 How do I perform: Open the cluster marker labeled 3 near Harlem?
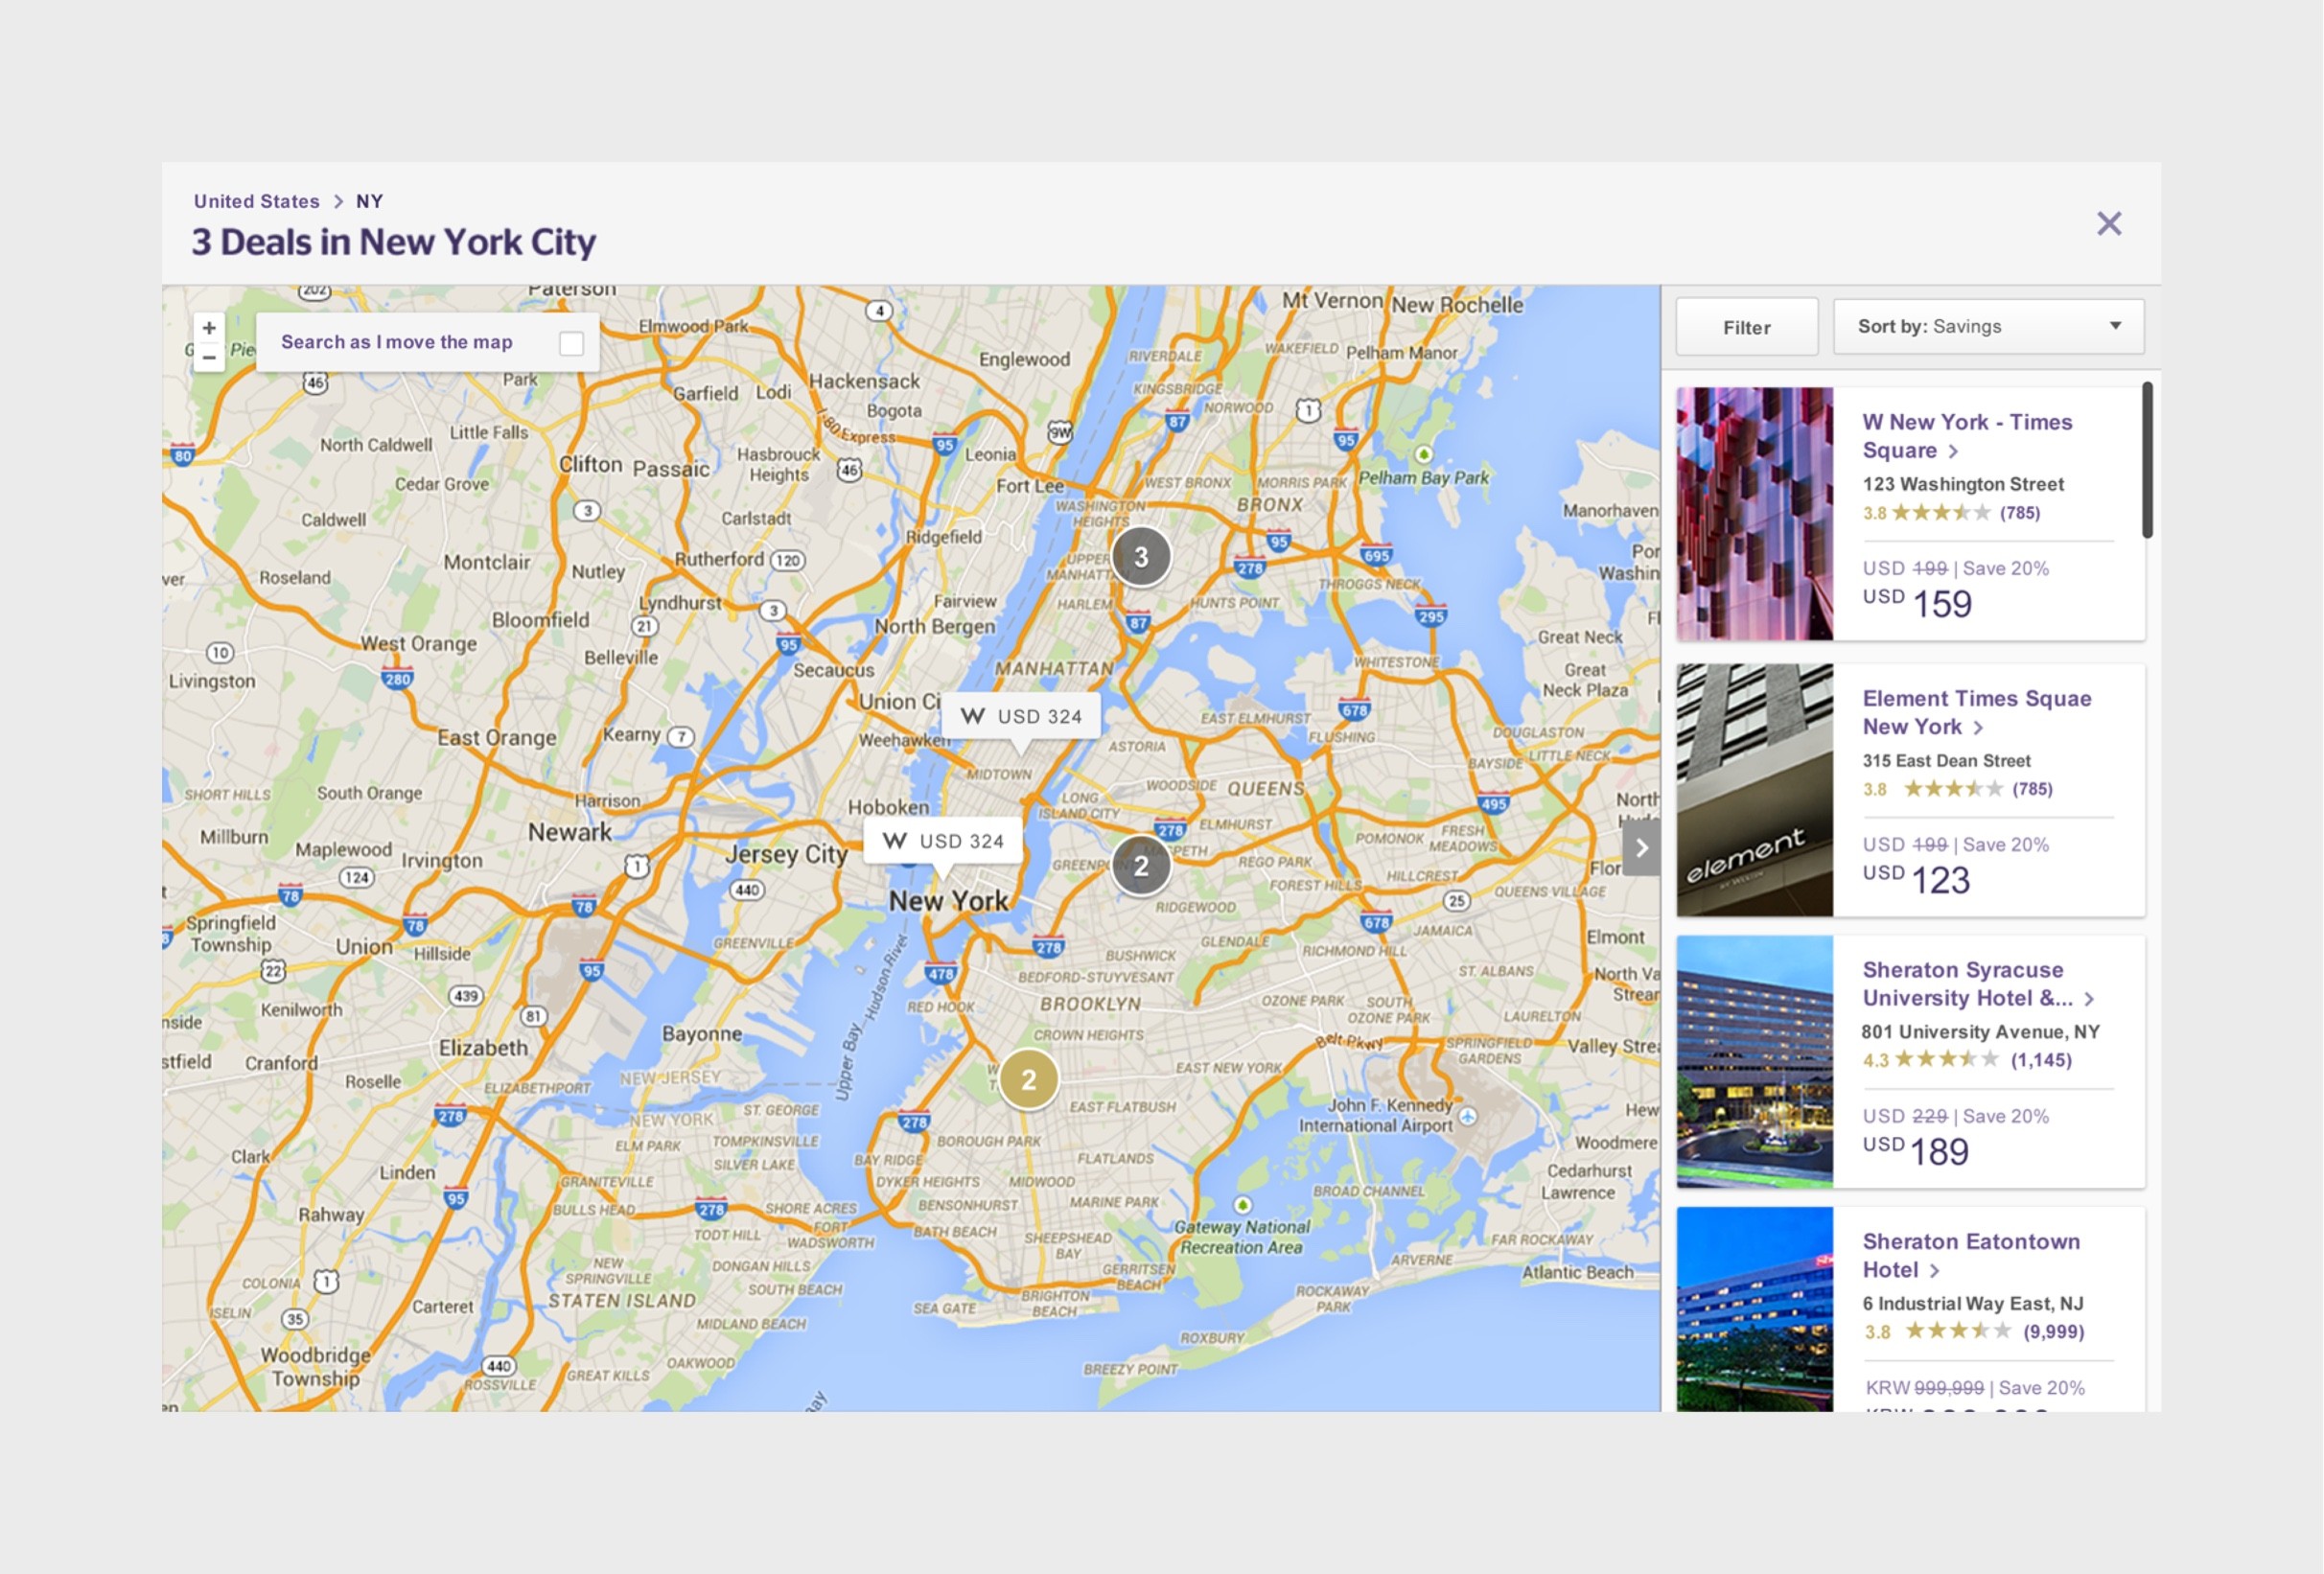pos(1141,557)
